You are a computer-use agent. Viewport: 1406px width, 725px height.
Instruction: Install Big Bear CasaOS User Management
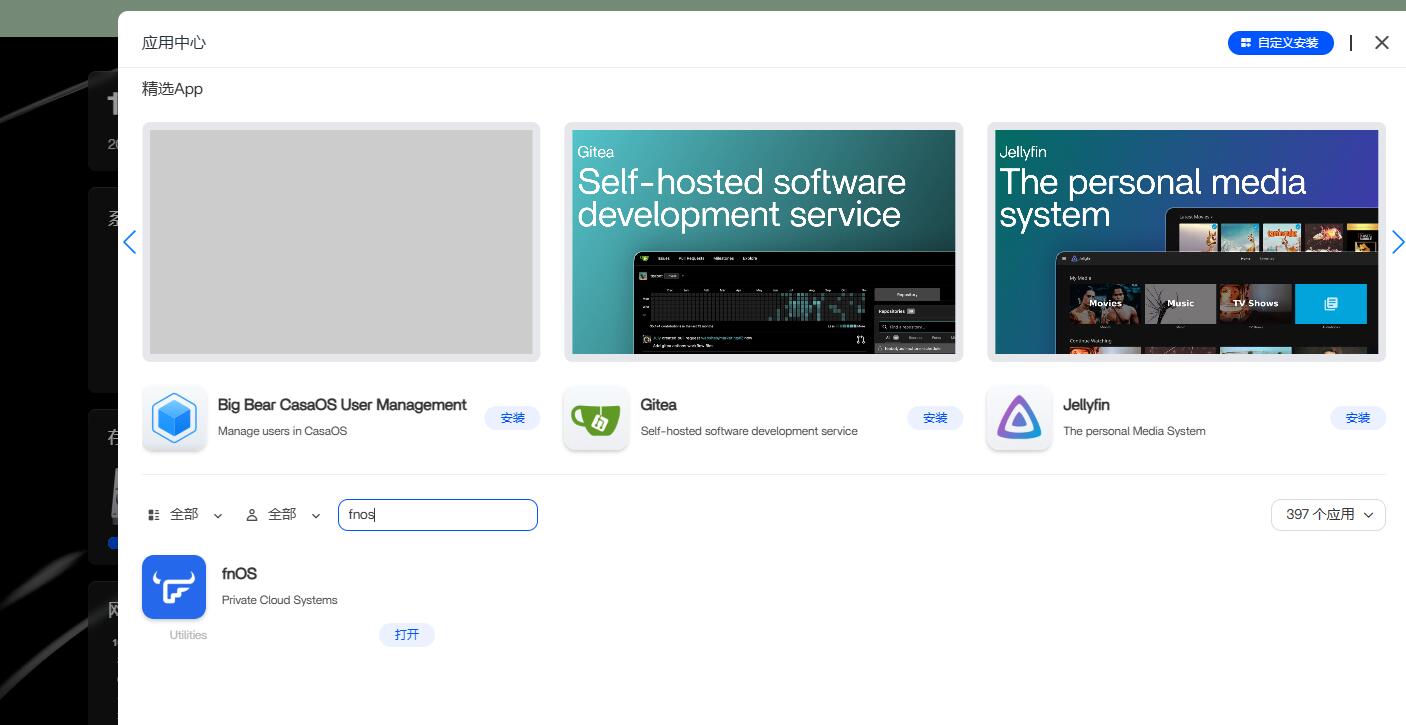tap(513, 418)
